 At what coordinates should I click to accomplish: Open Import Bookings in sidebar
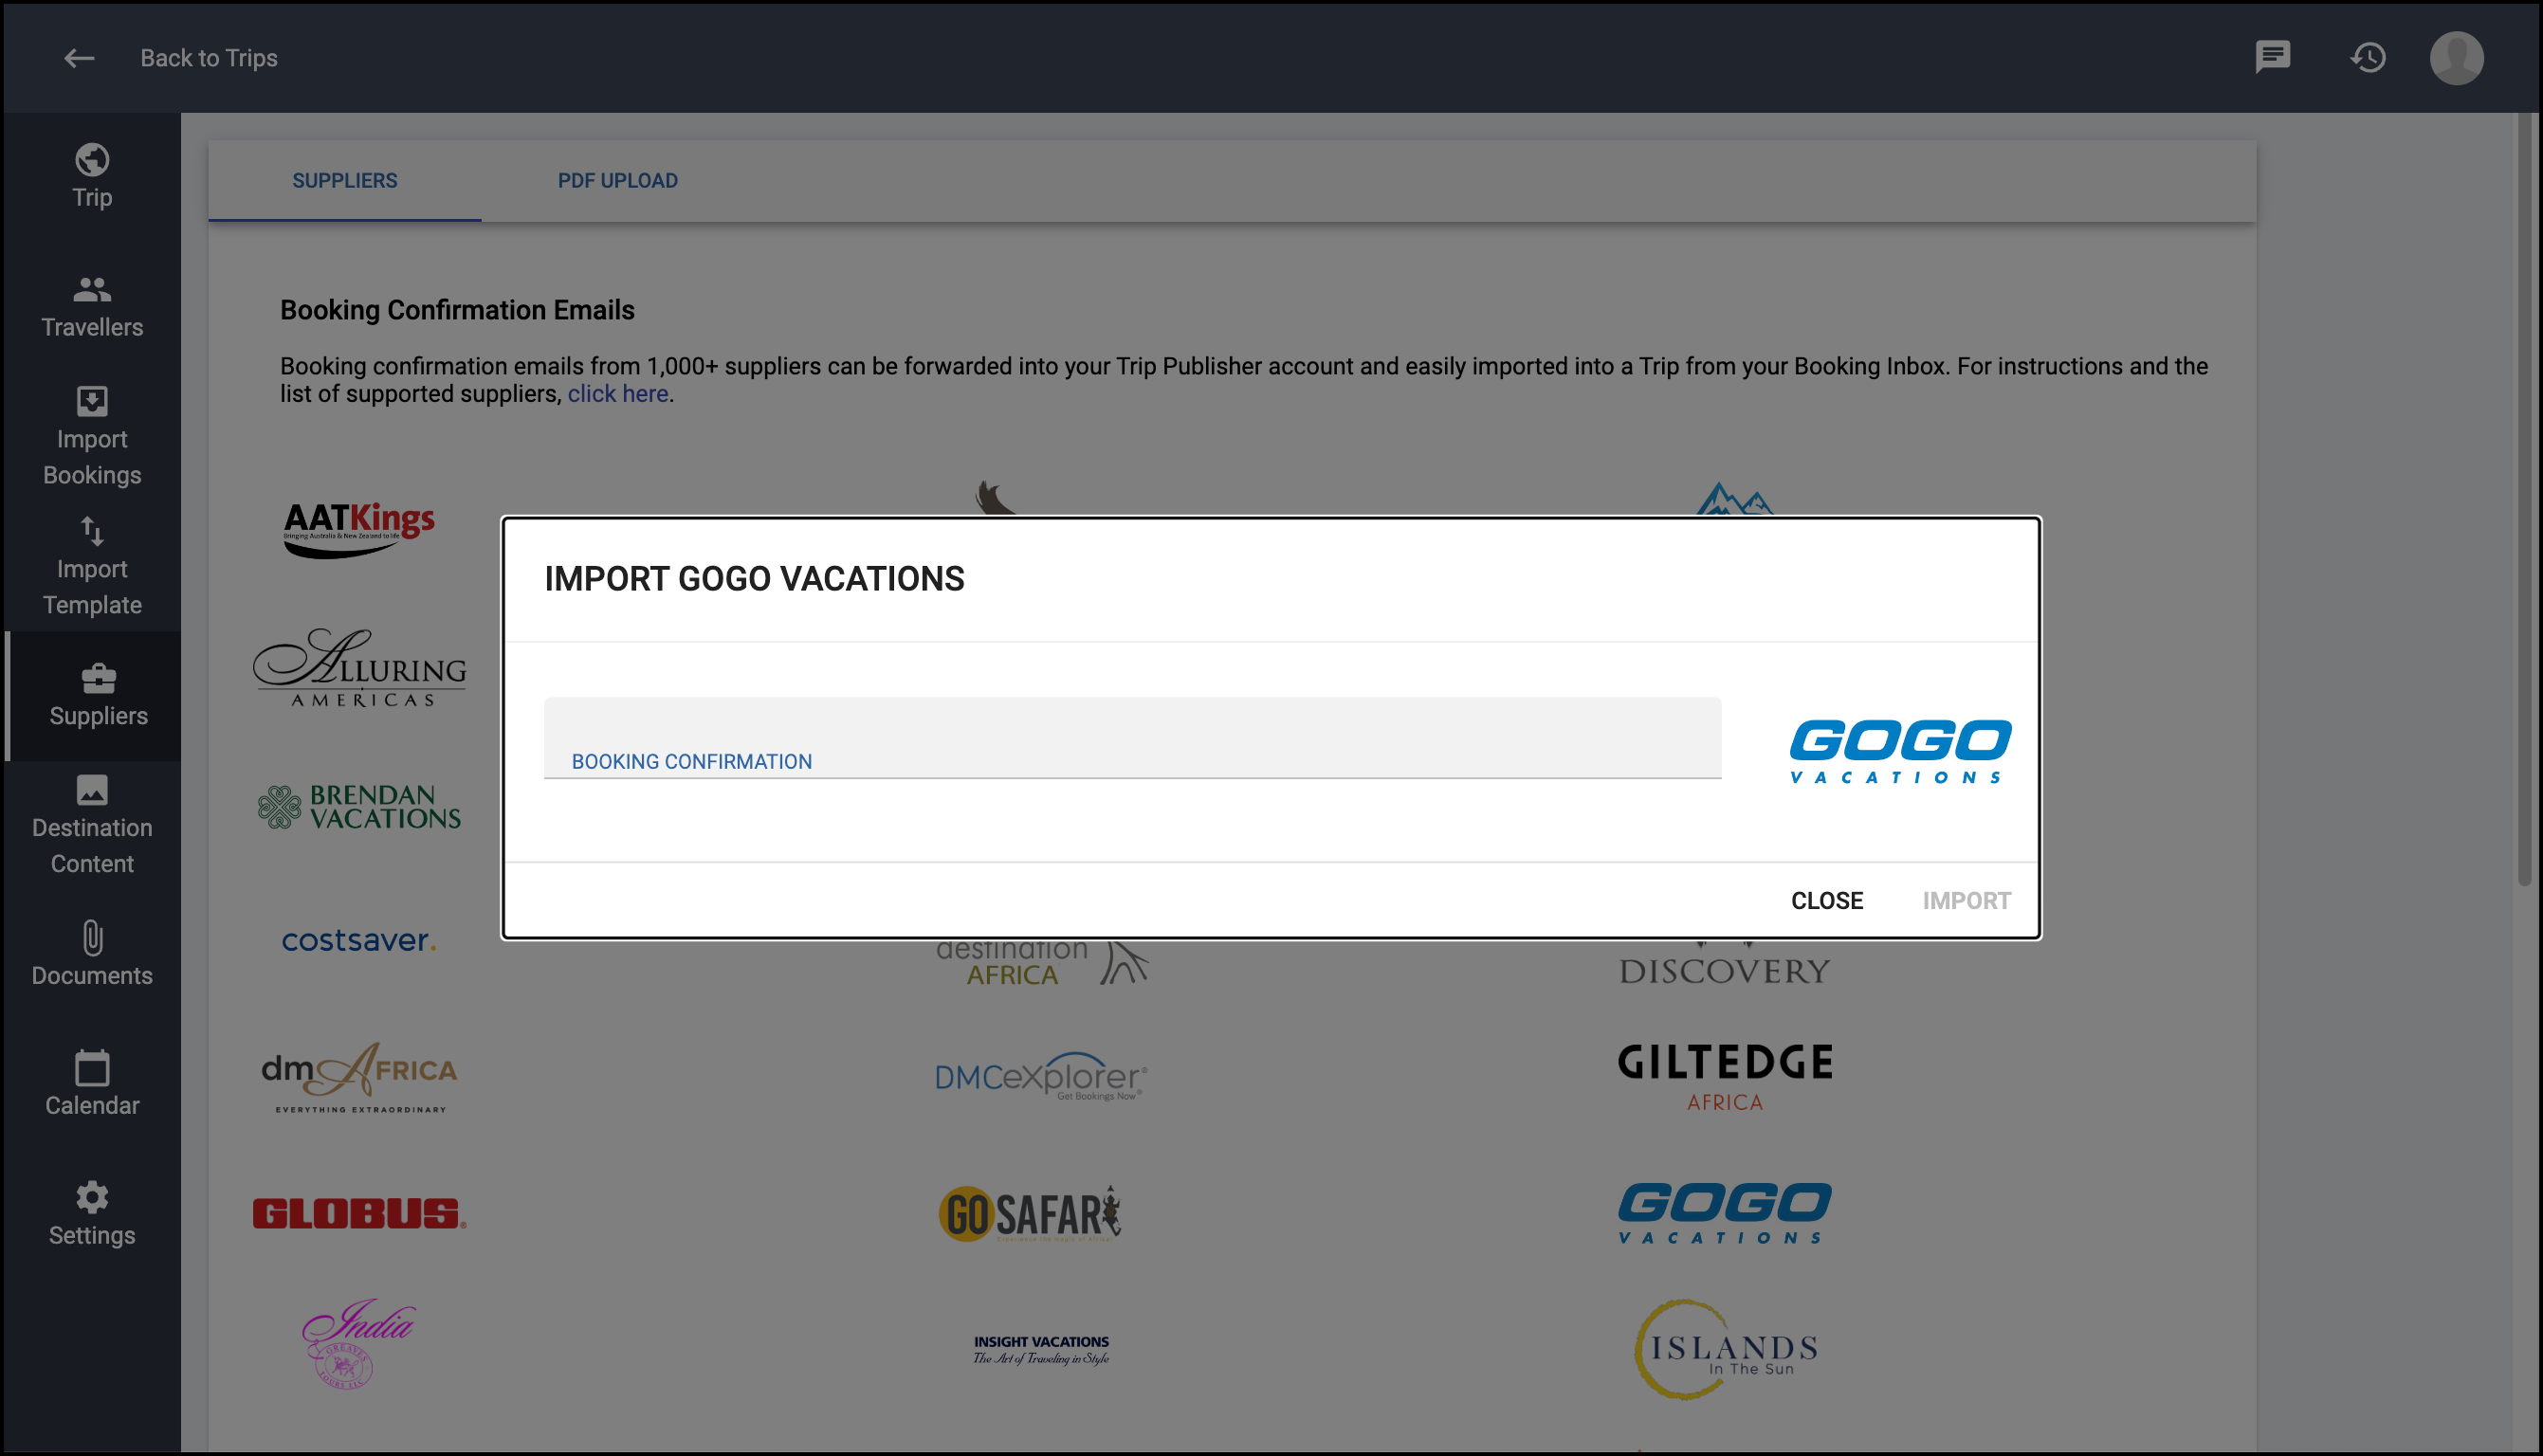tap(92, 436)
